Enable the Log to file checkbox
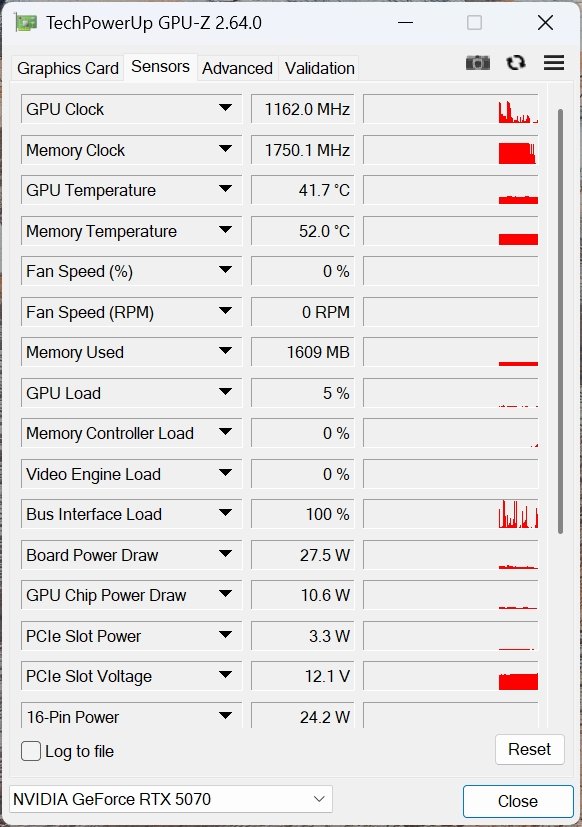Viewport: 582px width, 827px height. point(31,751)
